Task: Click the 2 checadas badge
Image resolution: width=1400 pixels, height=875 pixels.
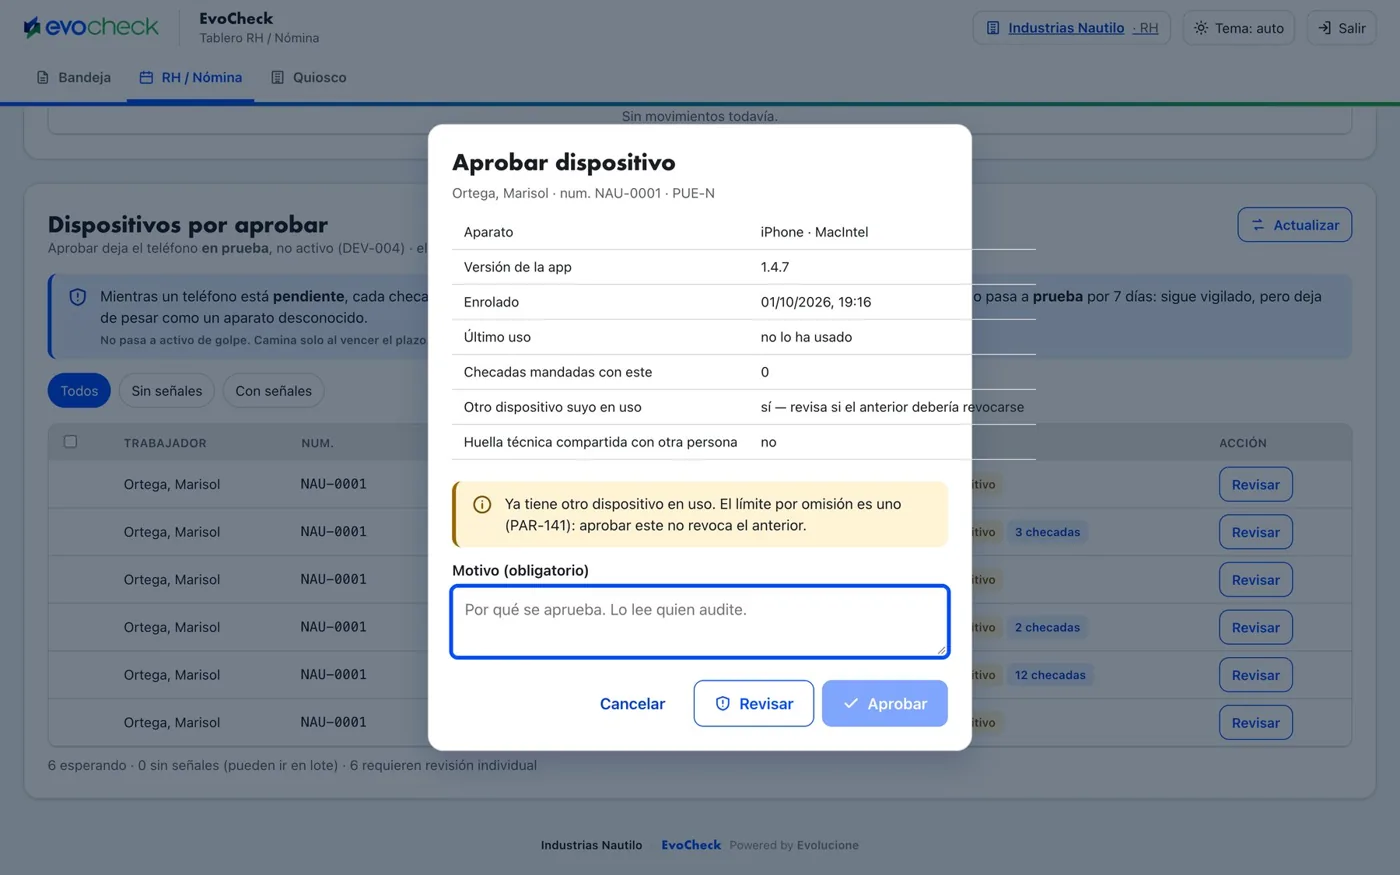Action: click(x=1047, y=627)
